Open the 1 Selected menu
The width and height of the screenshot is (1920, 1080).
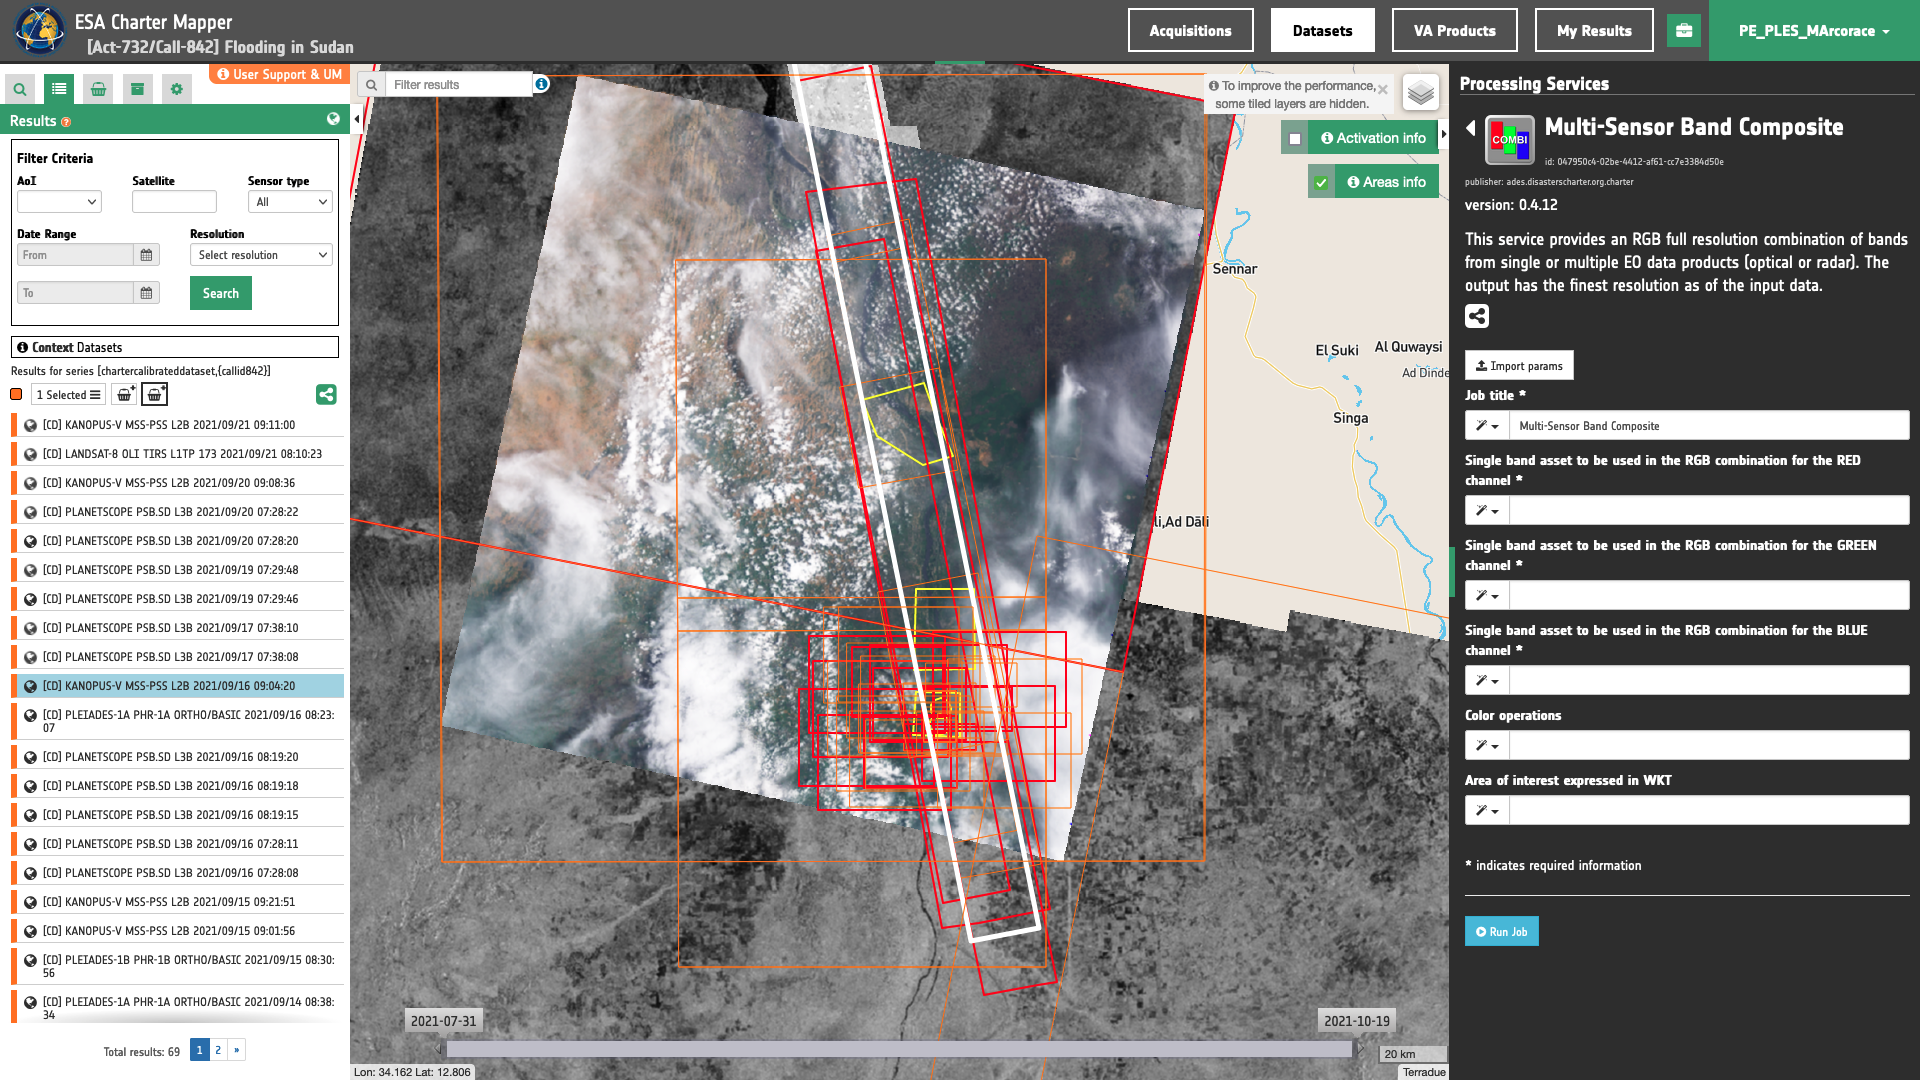(68, 395)
